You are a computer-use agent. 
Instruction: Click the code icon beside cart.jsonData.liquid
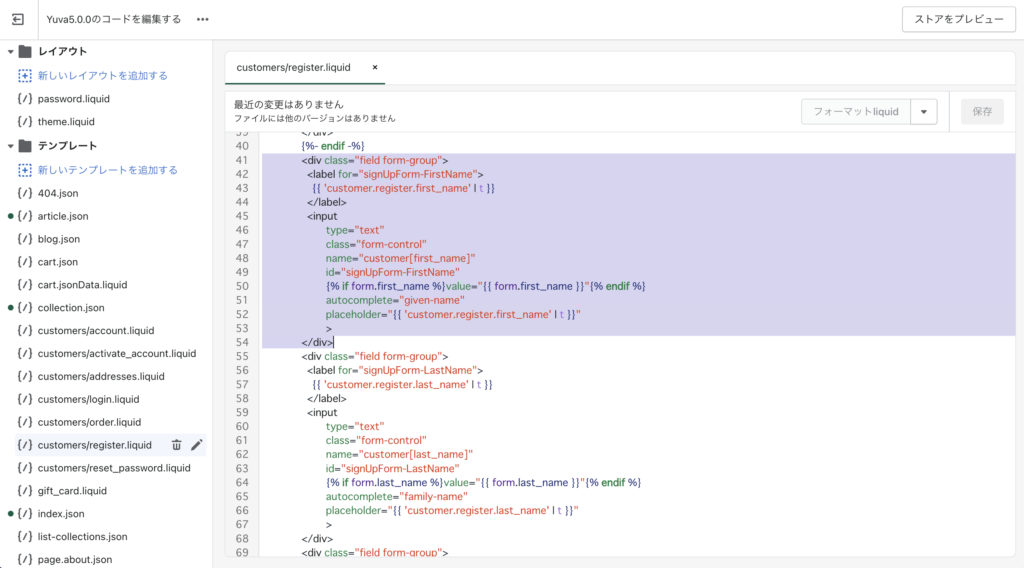coord(25,285)
